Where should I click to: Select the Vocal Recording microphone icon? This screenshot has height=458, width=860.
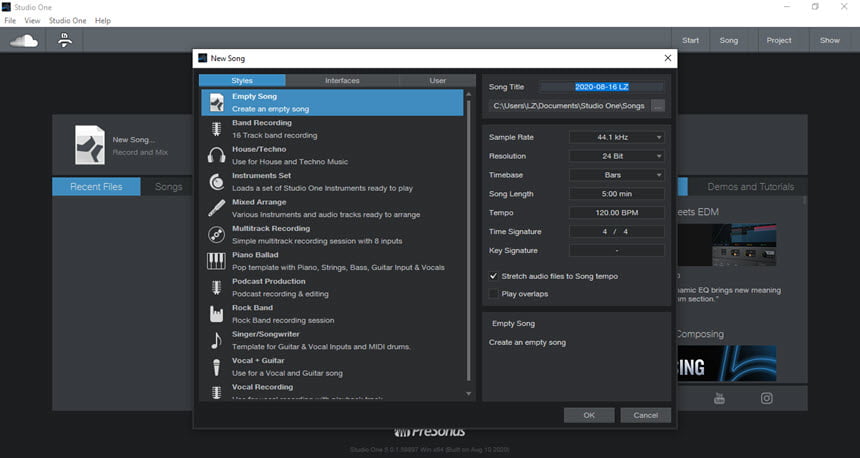(217, 392)
